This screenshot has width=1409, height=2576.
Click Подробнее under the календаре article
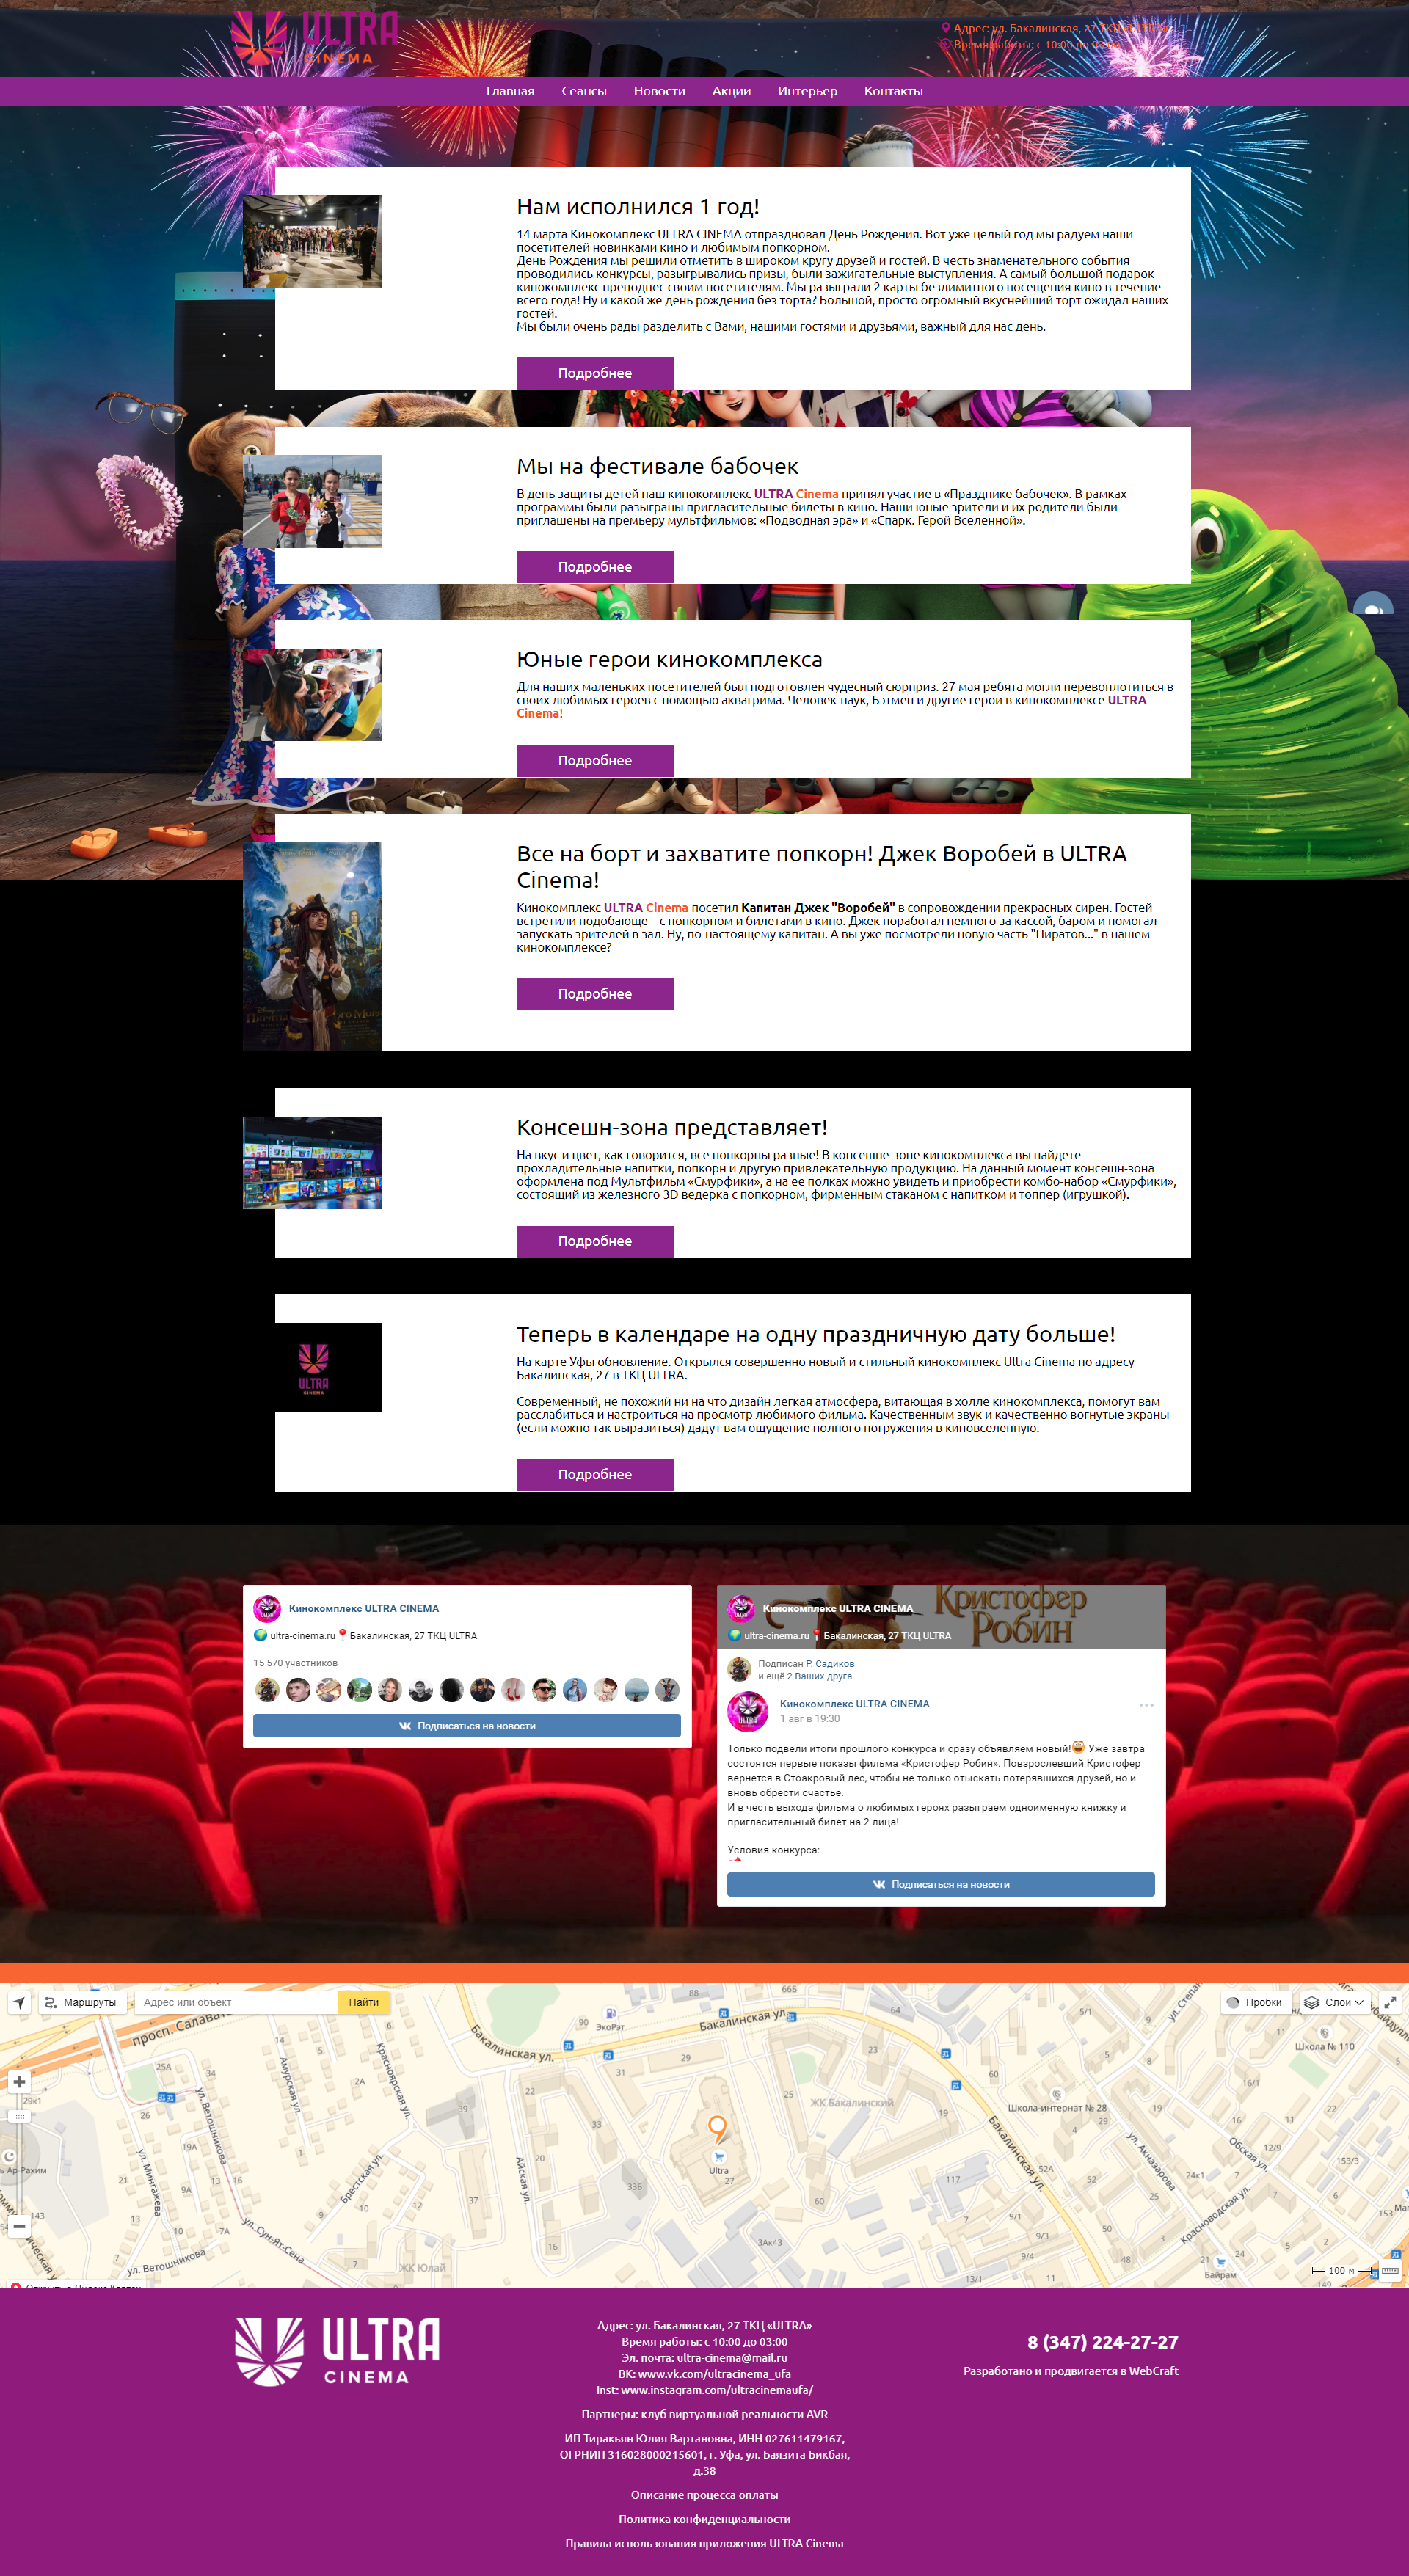(595, 1475)
